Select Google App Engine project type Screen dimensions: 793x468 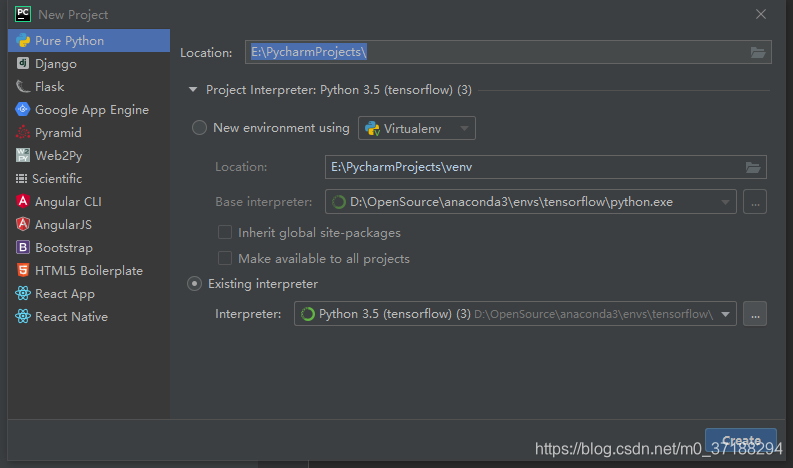click(89, 109)
